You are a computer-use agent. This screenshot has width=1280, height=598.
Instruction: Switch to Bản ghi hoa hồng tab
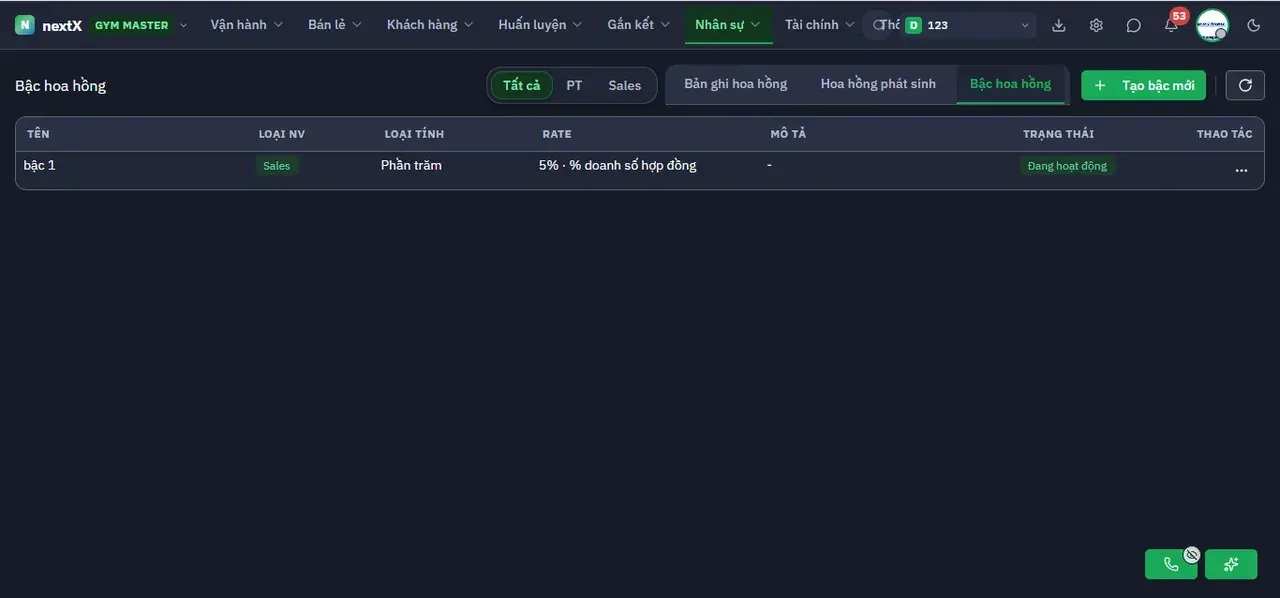[x=736, y=84]
